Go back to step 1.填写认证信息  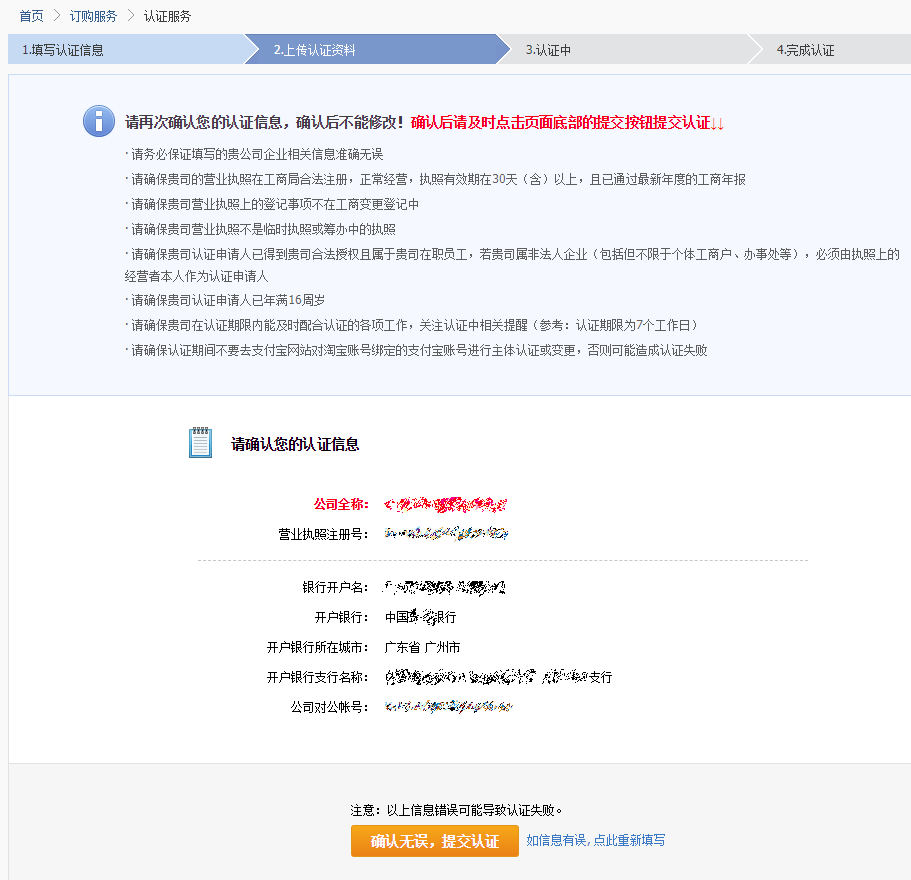(x=63, y=50)
